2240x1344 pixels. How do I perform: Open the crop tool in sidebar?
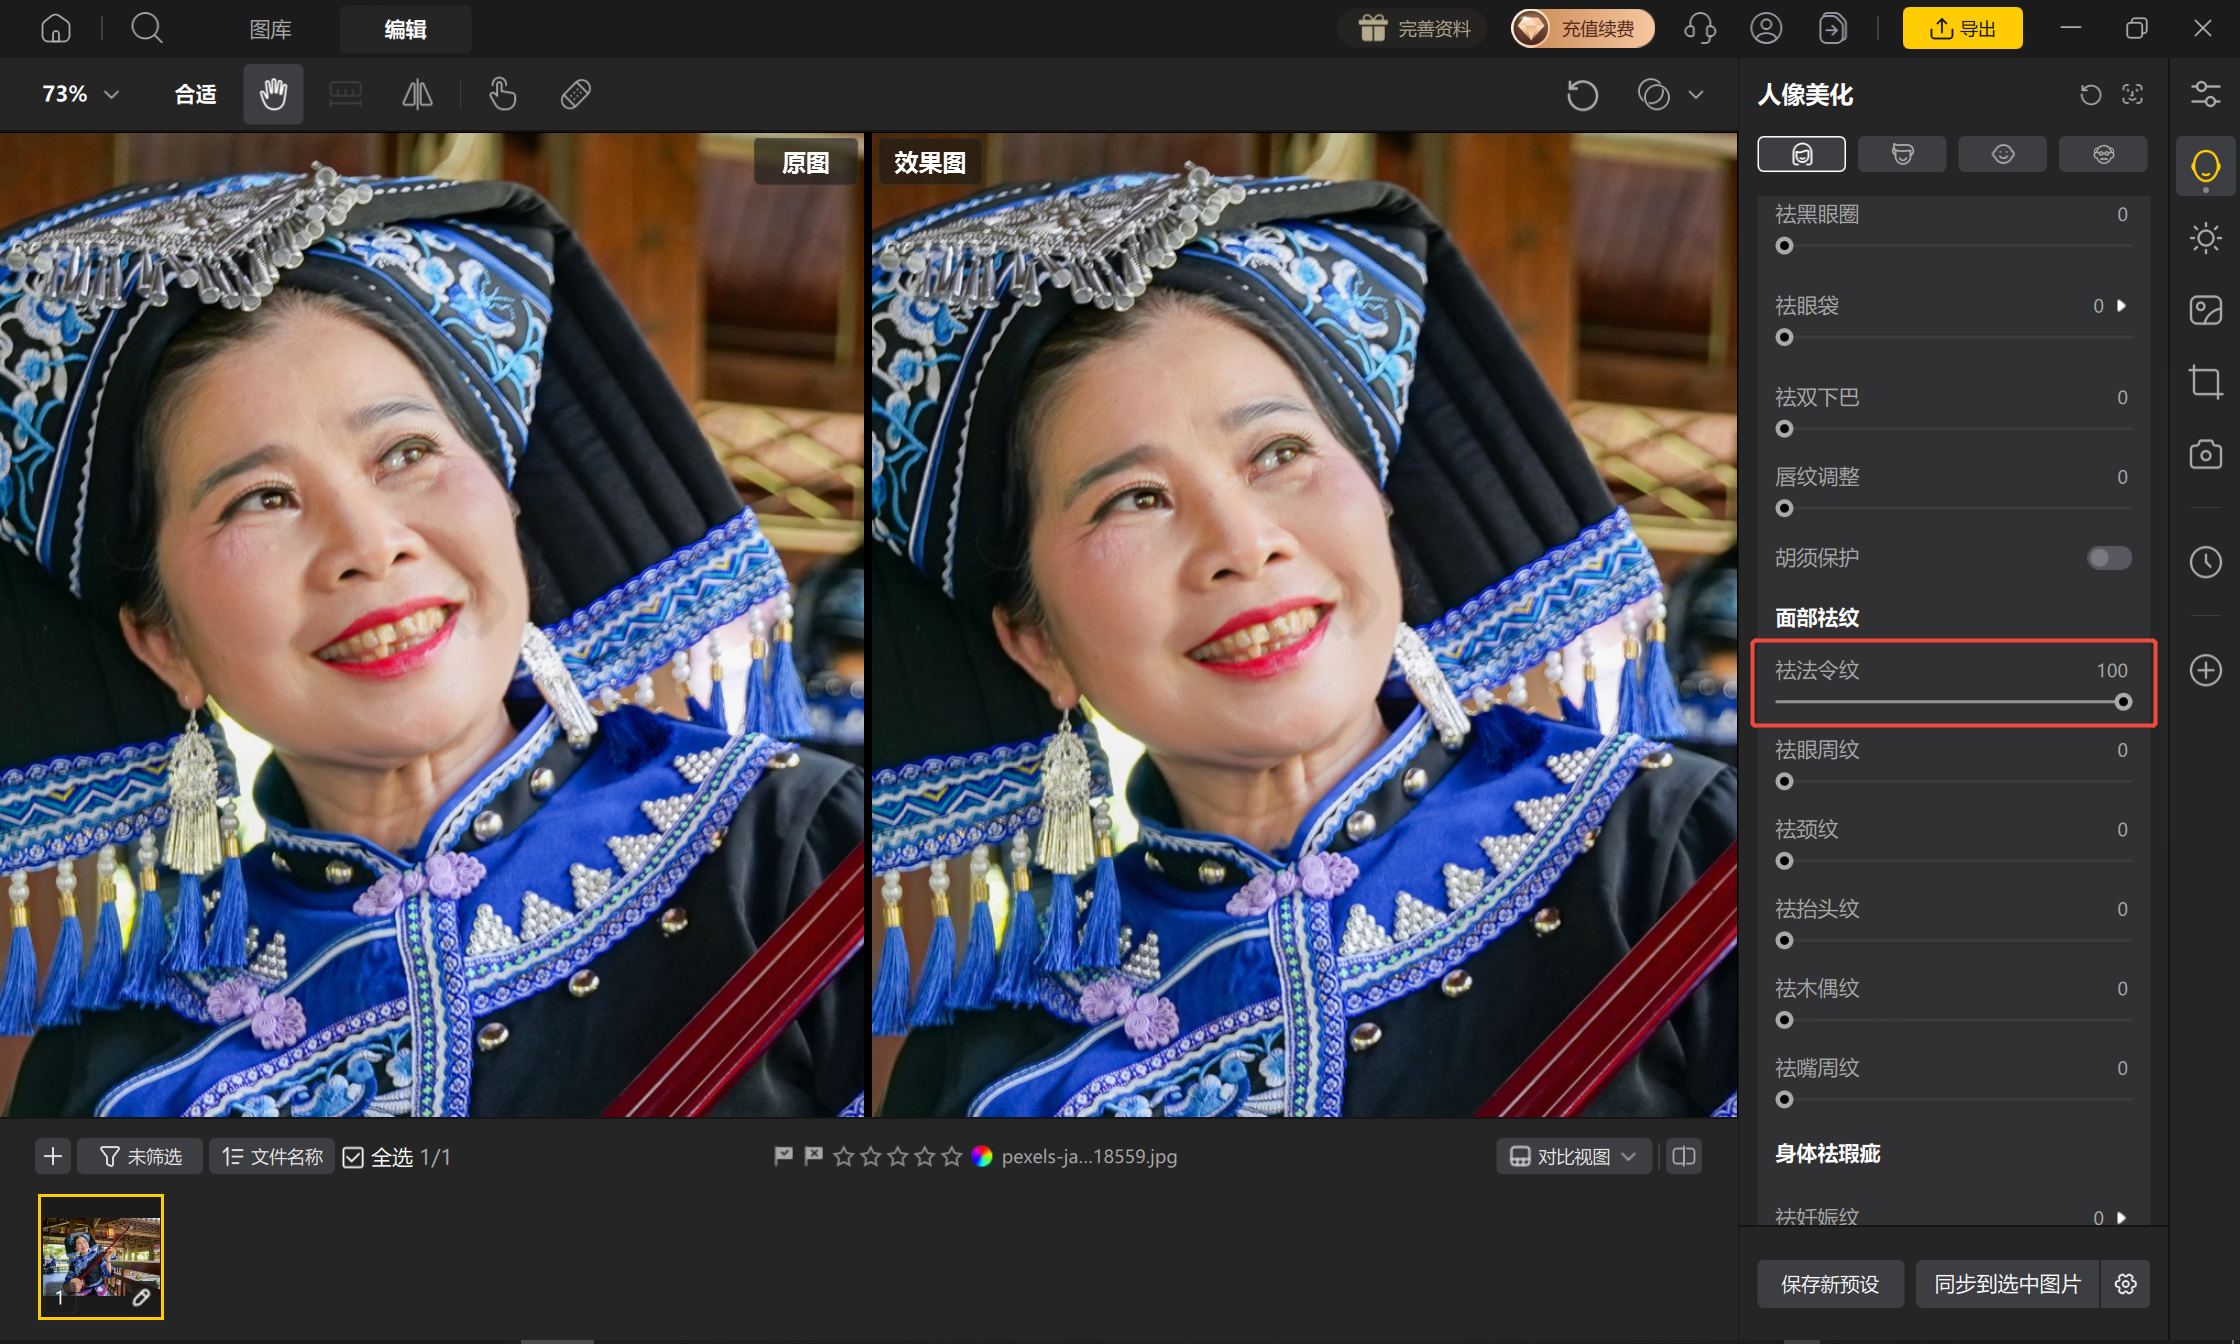(2205, 382)
